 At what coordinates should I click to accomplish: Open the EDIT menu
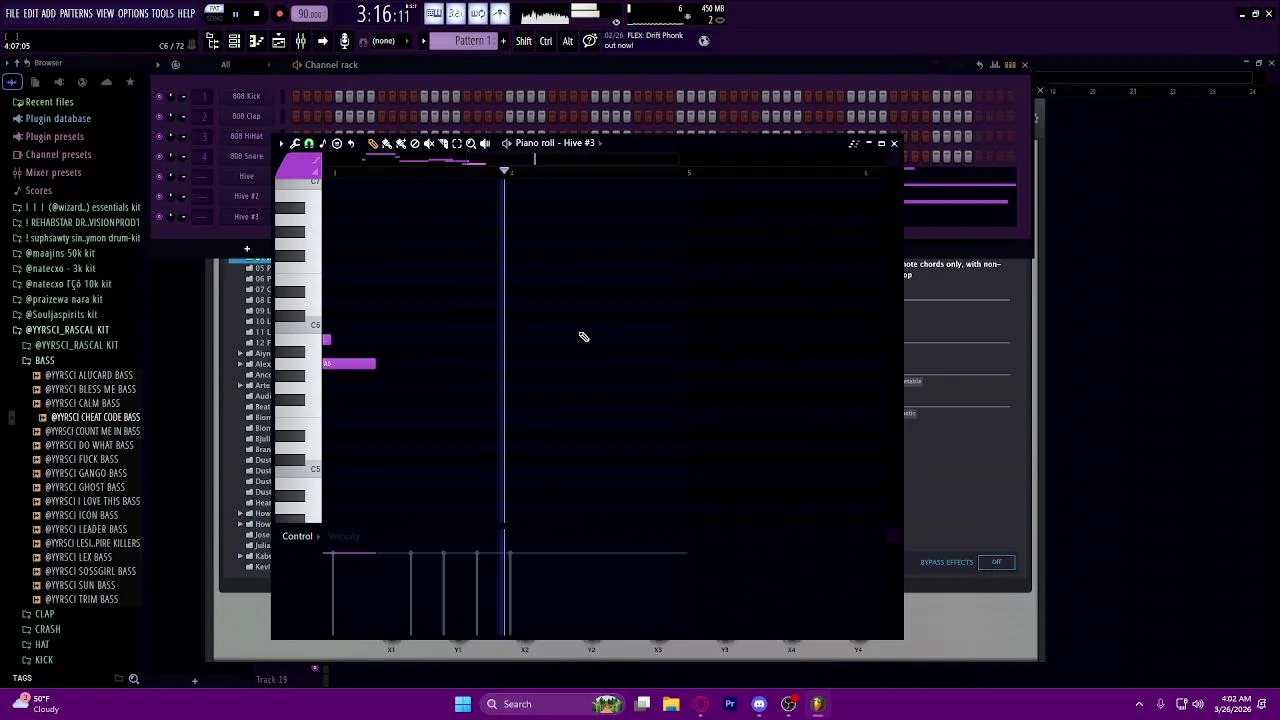(x=31, y=13)
